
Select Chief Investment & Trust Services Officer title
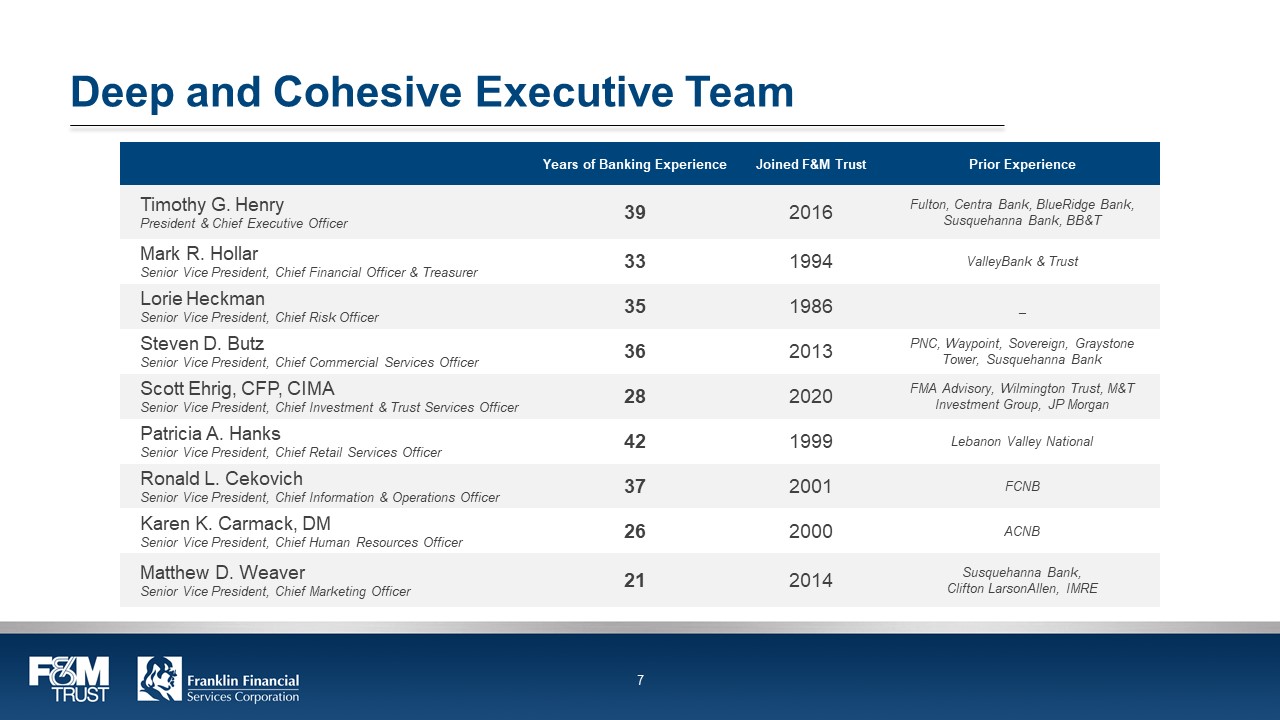(330, 407)
